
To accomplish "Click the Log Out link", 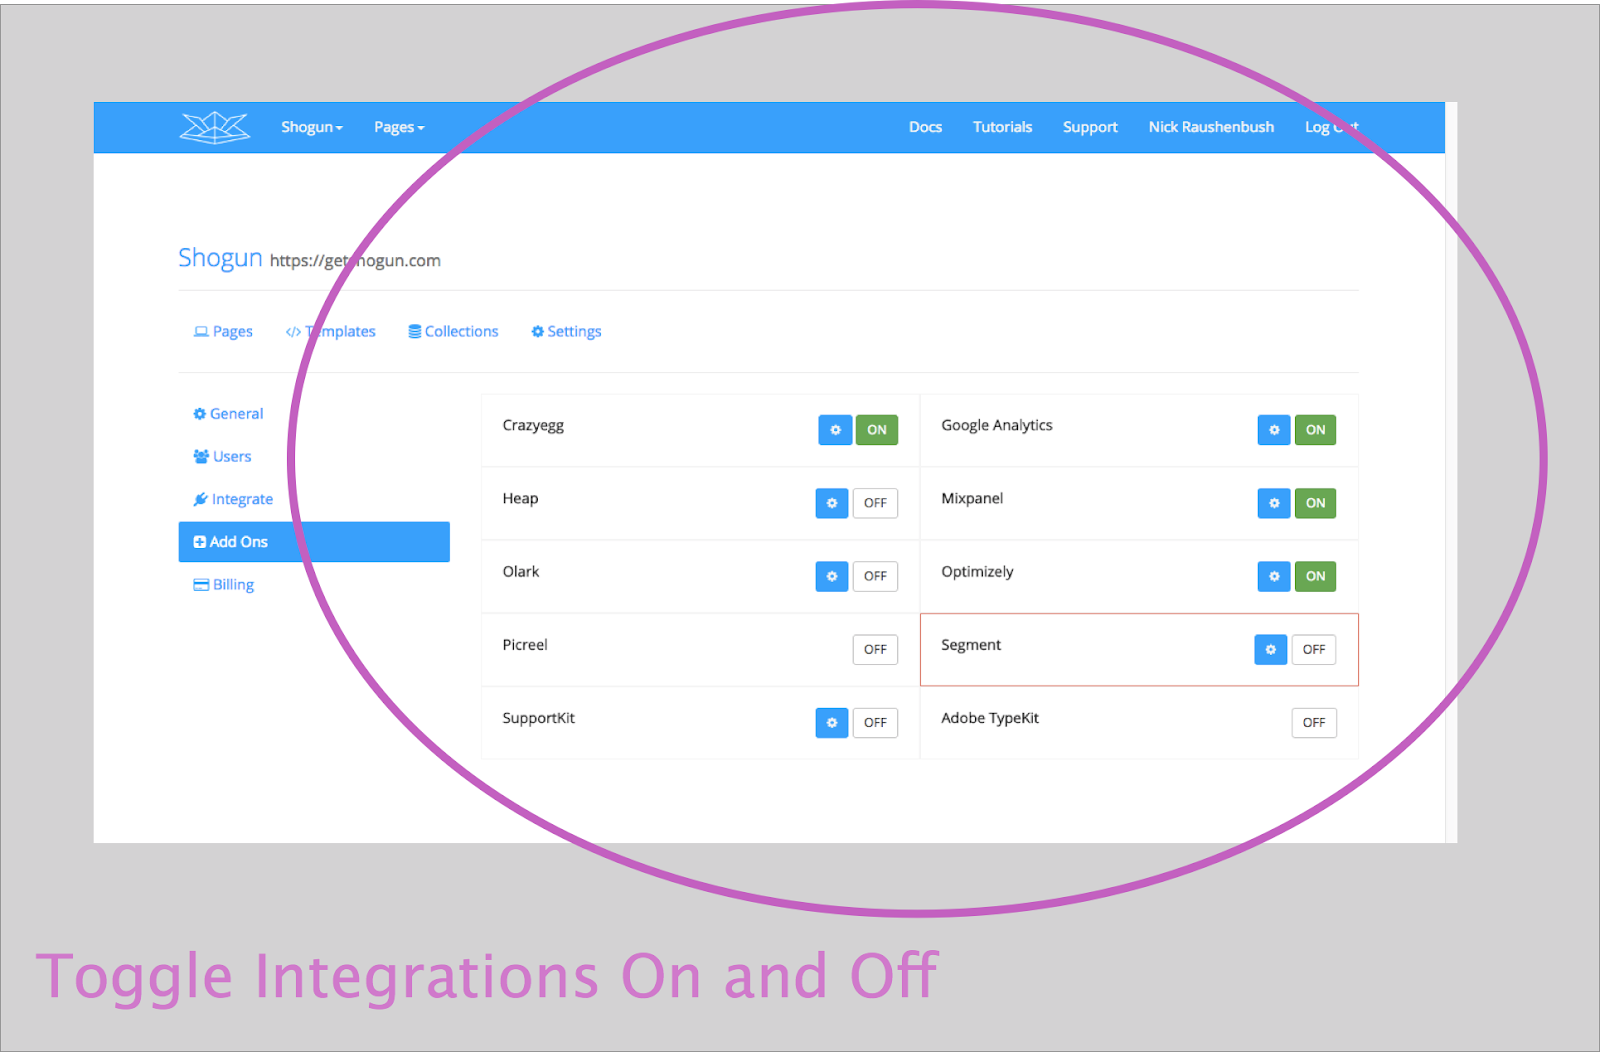I will coord(1331,127).
